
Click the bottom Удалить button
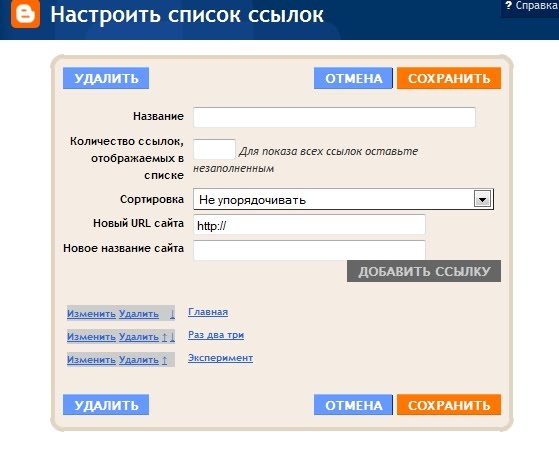[106, 405]
